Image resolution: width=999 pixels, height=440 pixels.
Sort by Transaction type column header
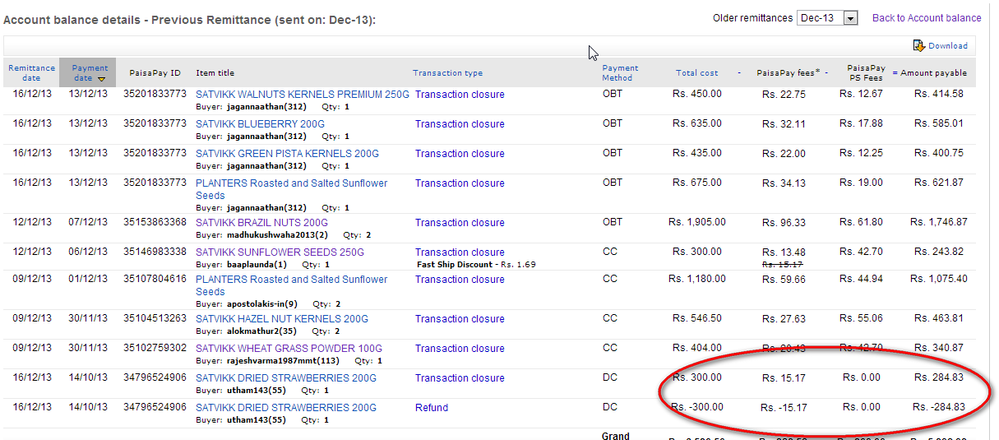point(447,73)
